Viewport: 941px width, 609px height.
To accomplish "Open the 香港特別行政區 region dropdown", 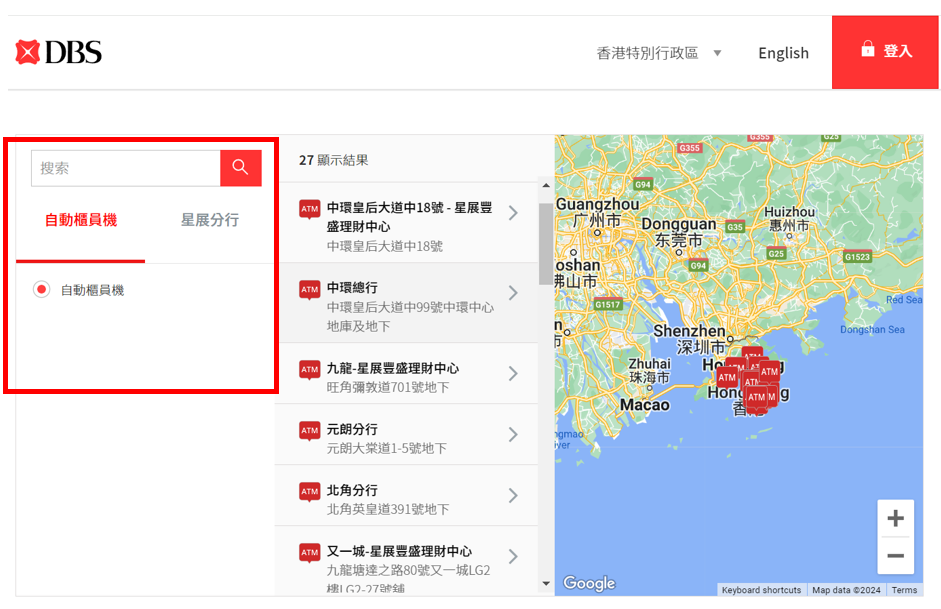I will 659,53.
